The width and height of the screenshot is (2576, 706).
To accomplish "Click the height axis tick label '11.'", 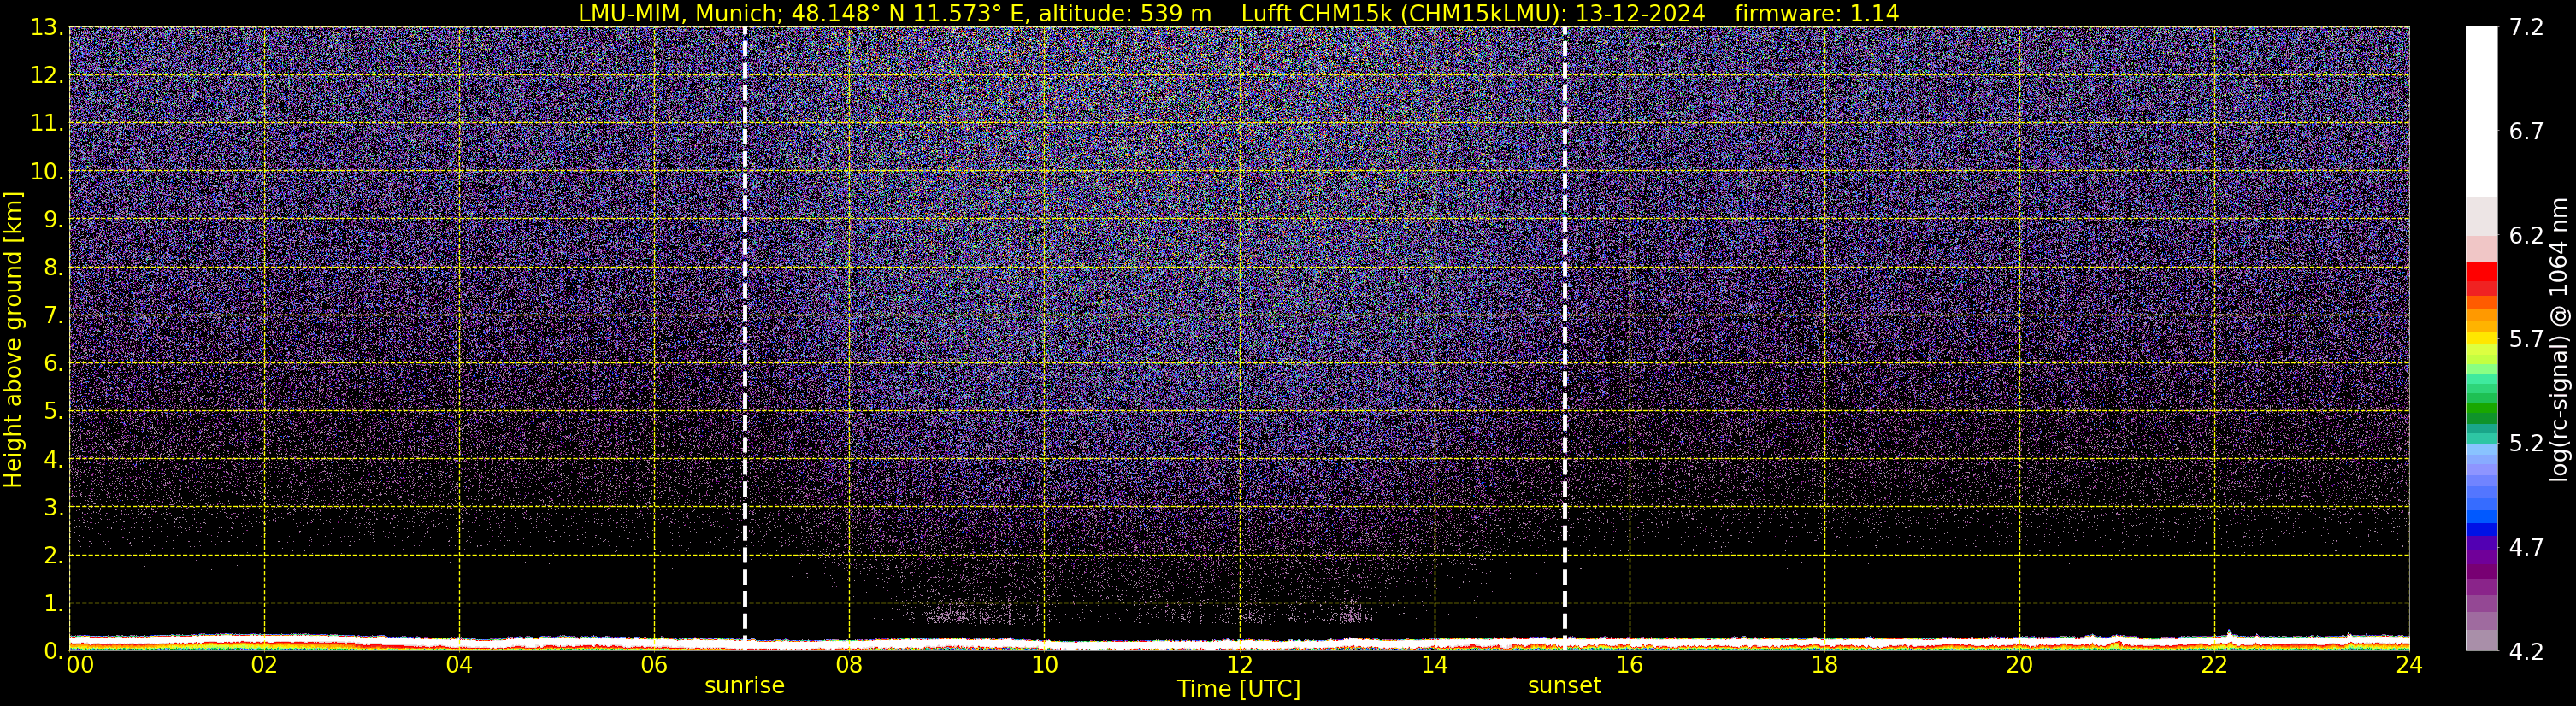I will (47, 123).
